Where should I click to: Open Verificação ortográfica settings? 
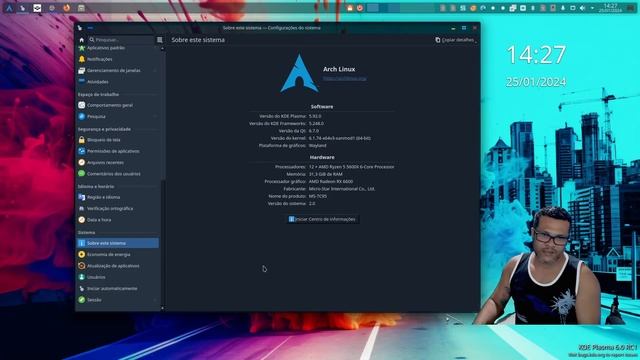coord(118,209)
